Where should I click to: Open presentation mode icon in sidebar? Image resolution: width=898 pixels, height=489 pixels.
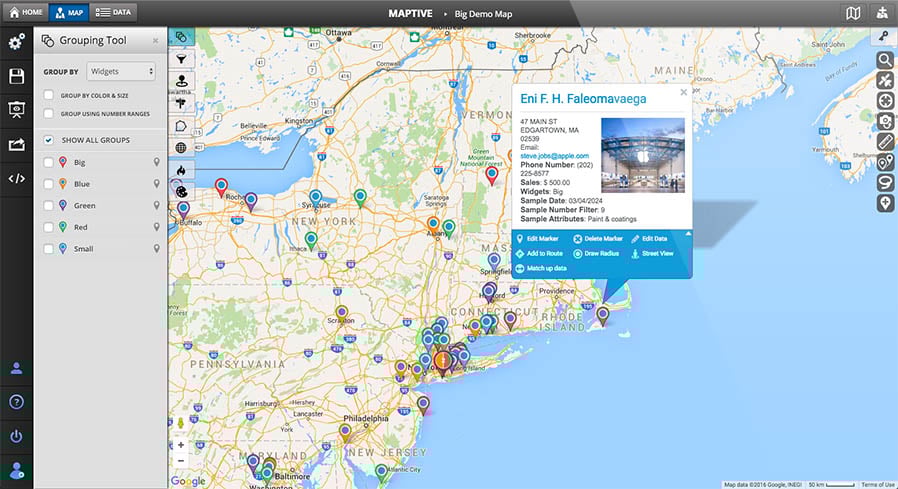[x=16, y=110]
